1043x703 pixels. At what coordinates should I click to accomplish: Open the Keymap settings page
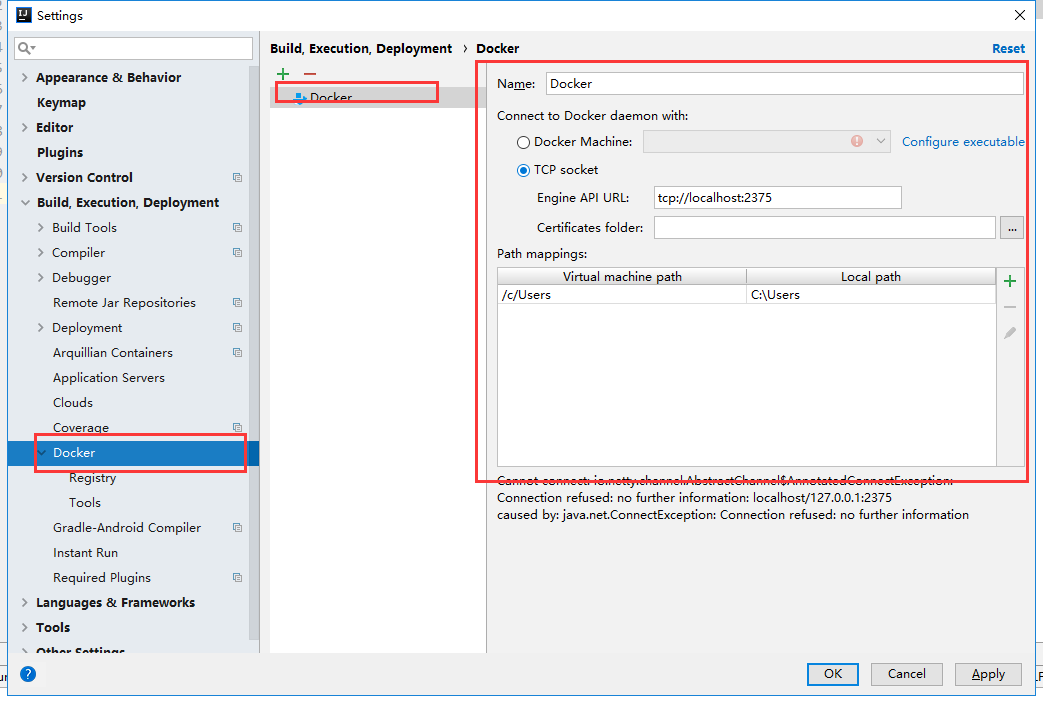pos(61,103)
